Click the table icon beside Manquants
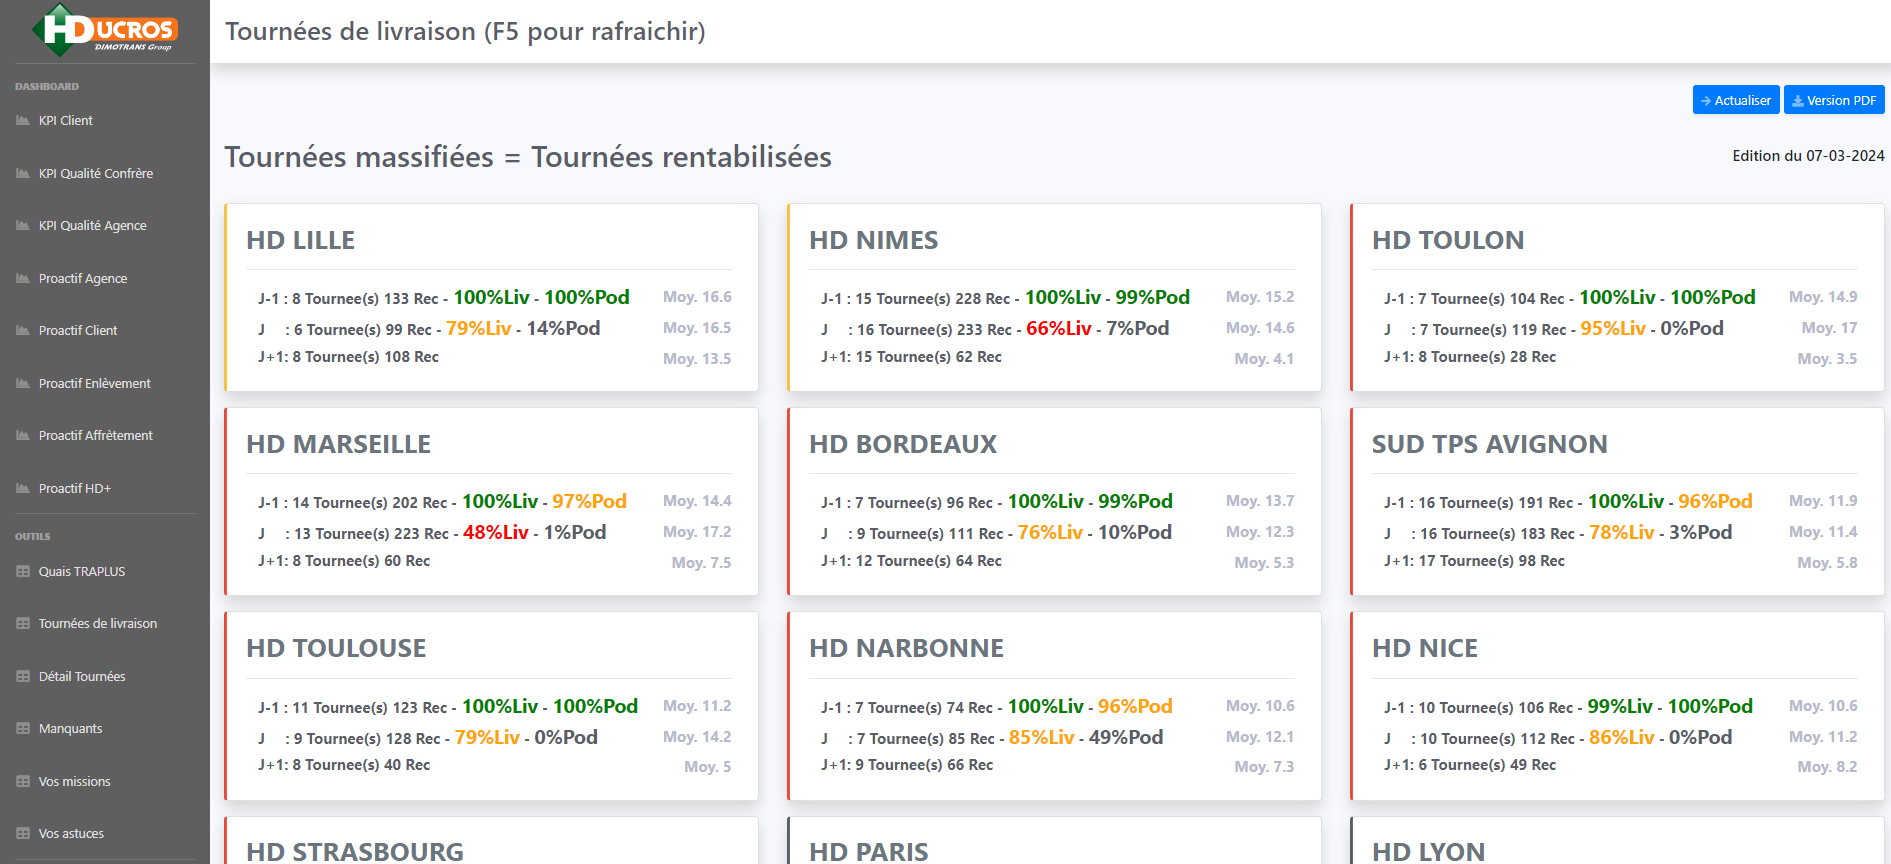The image size is (1891, 864). click(x=23, y=729)
